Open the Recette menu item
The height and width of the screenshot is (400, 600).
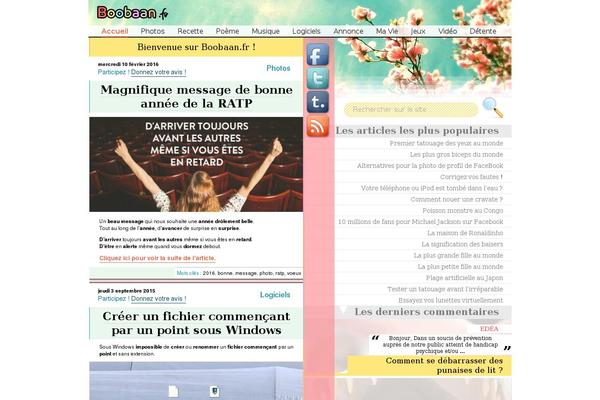pyautogui.click(x=190, y=31)
